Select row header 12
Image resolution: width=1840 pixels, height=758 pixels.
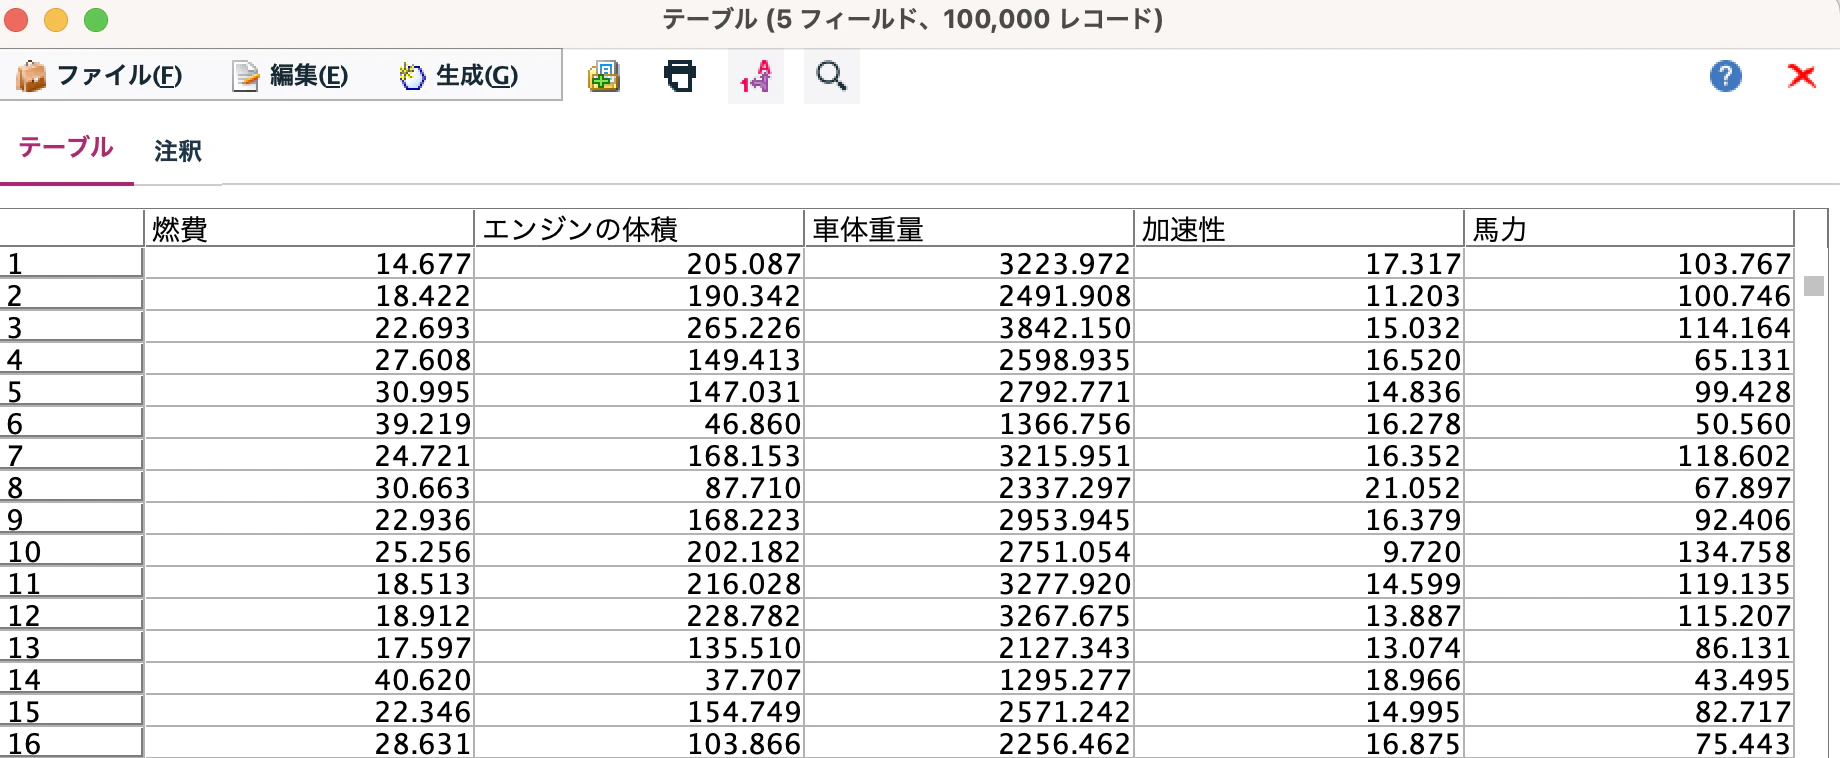(x=71, y=615)
